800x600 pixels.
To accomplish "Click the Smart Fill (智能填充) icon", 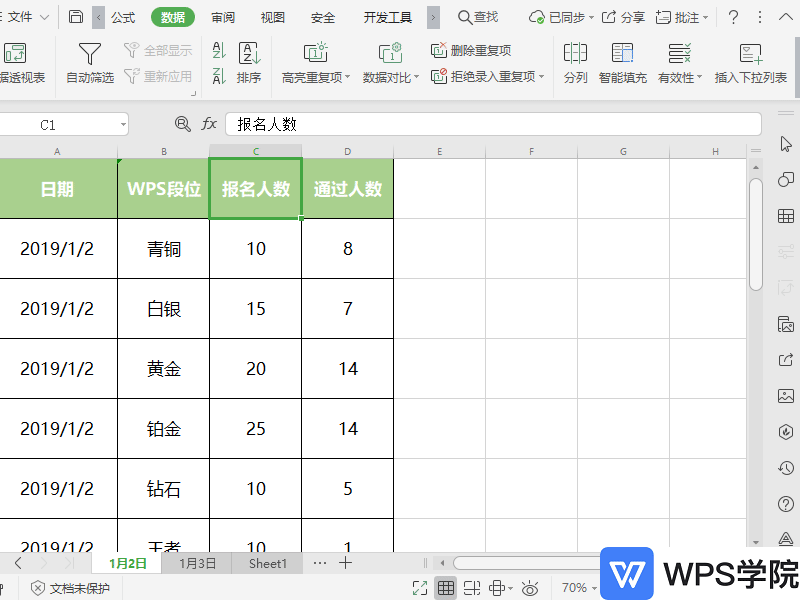I will pos(622,54).
